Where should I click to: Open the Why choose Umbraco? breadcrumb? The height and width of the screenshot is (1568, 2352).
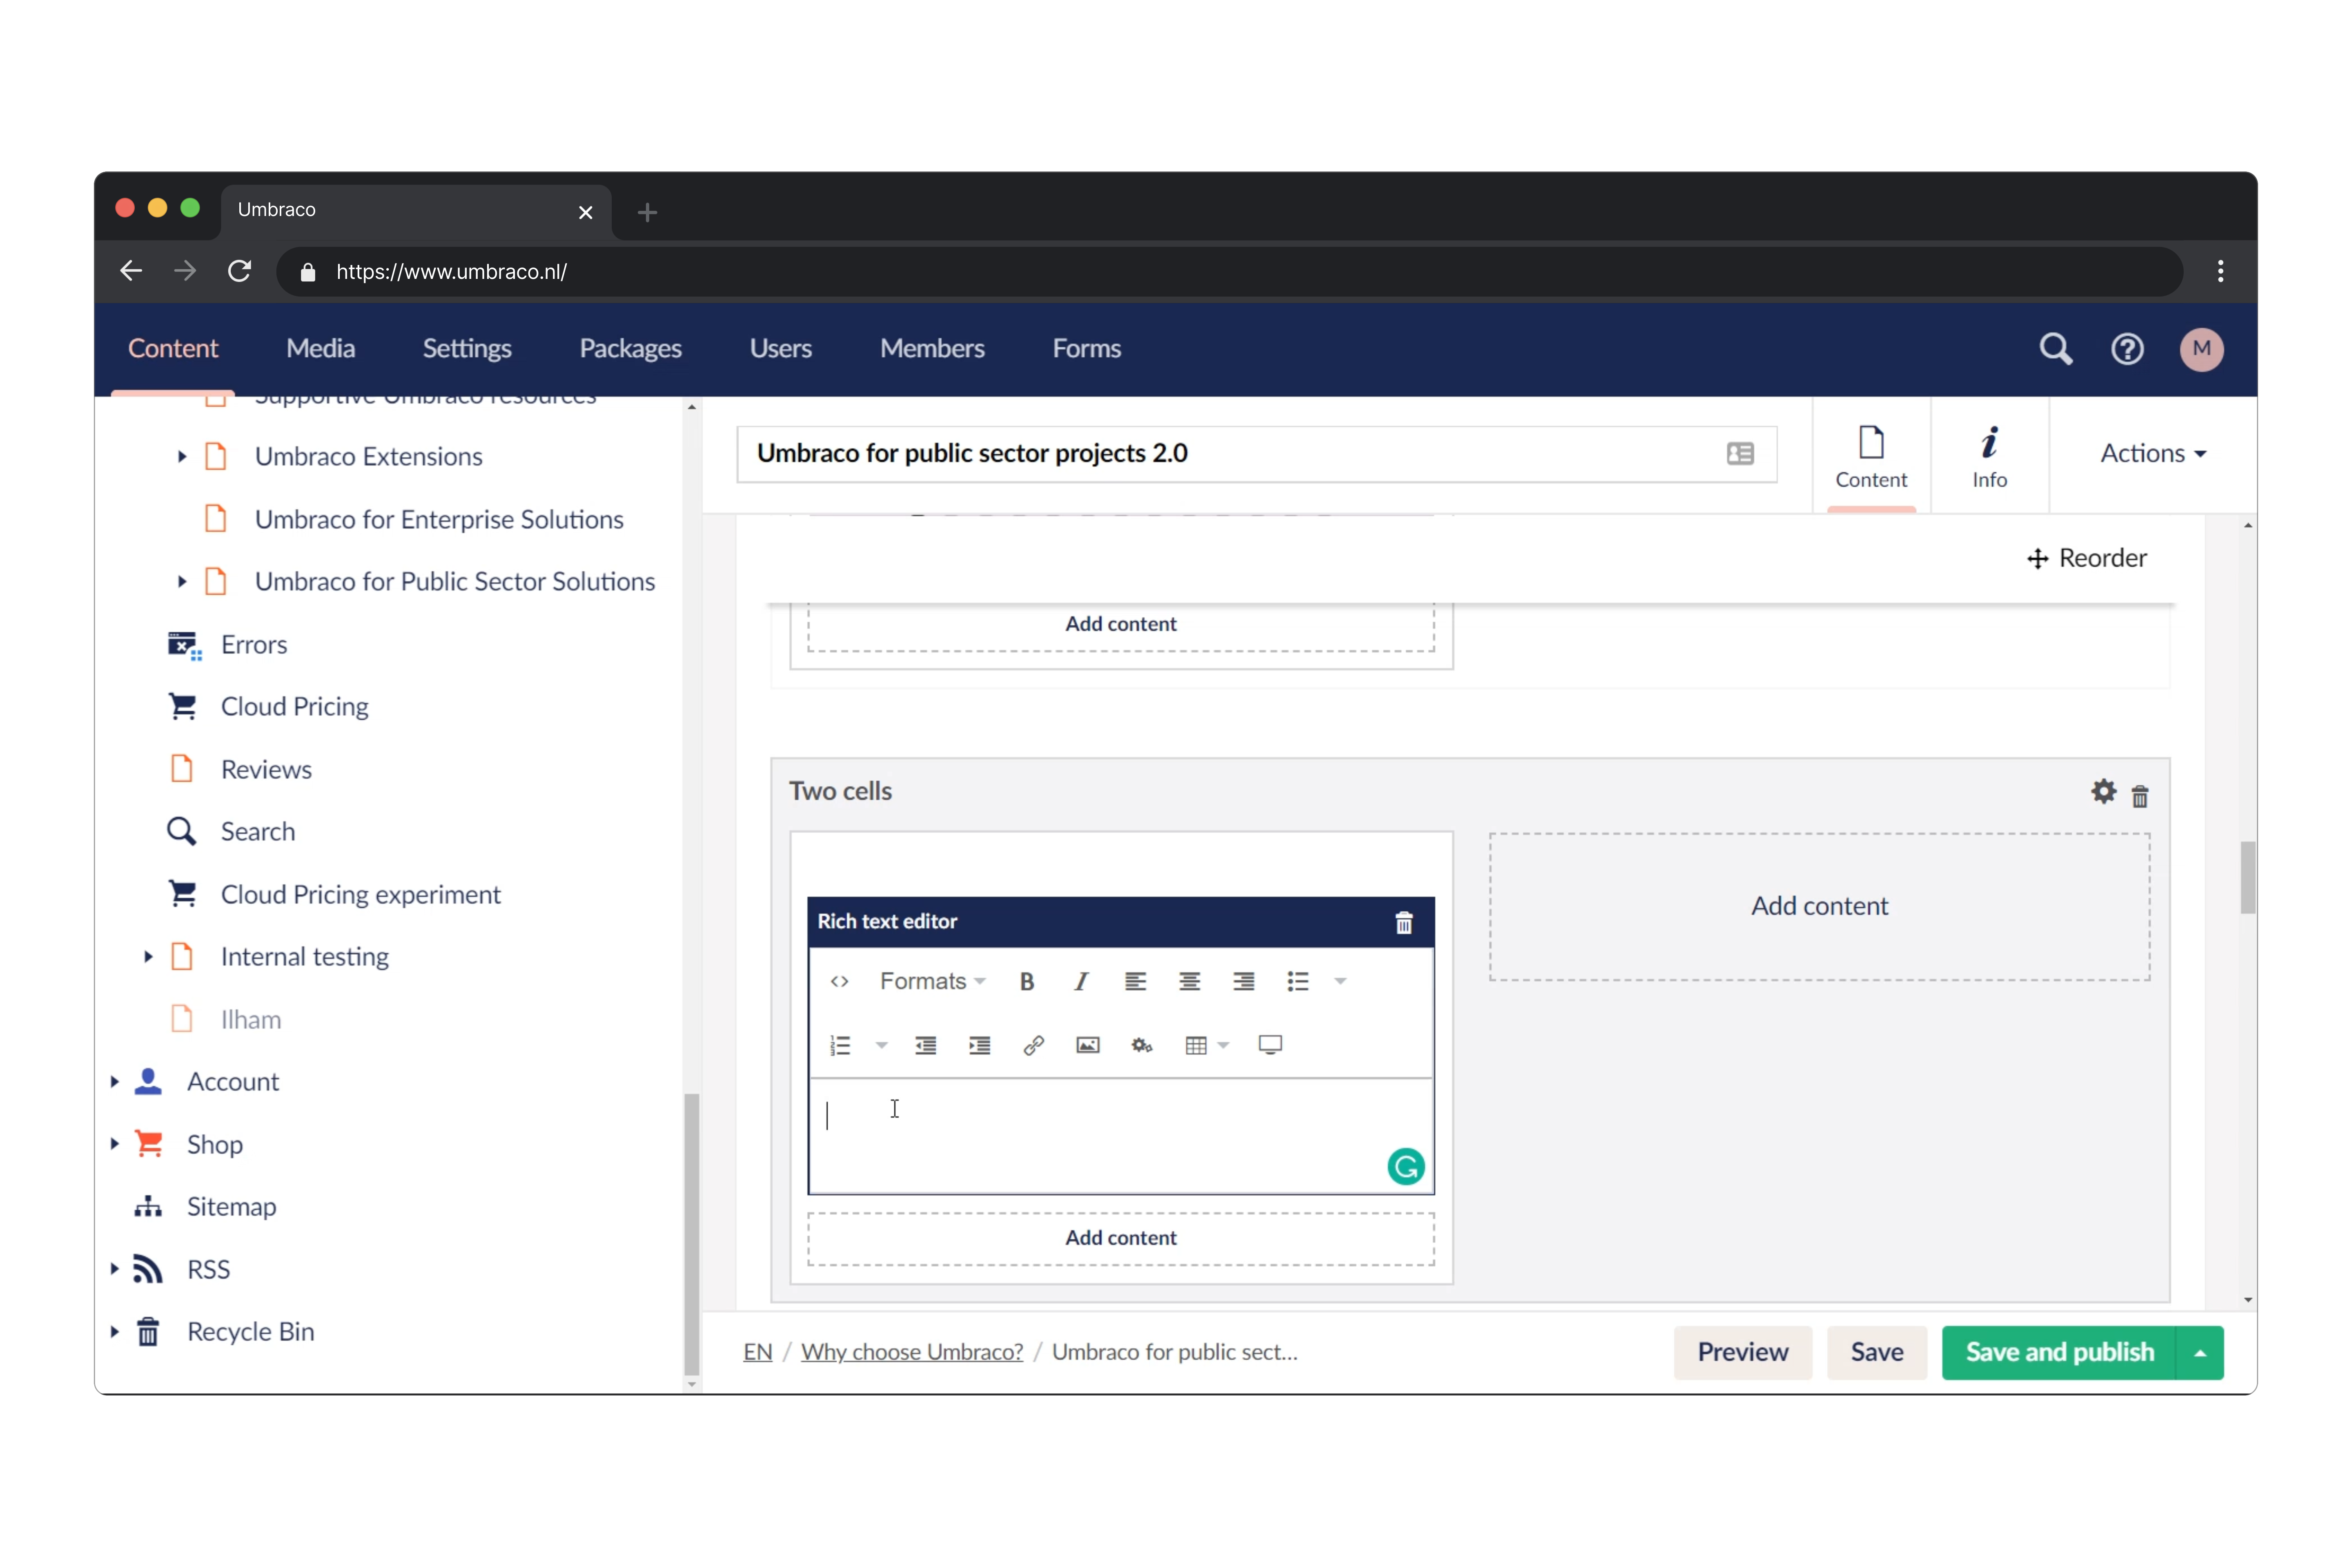point(911,1352)
